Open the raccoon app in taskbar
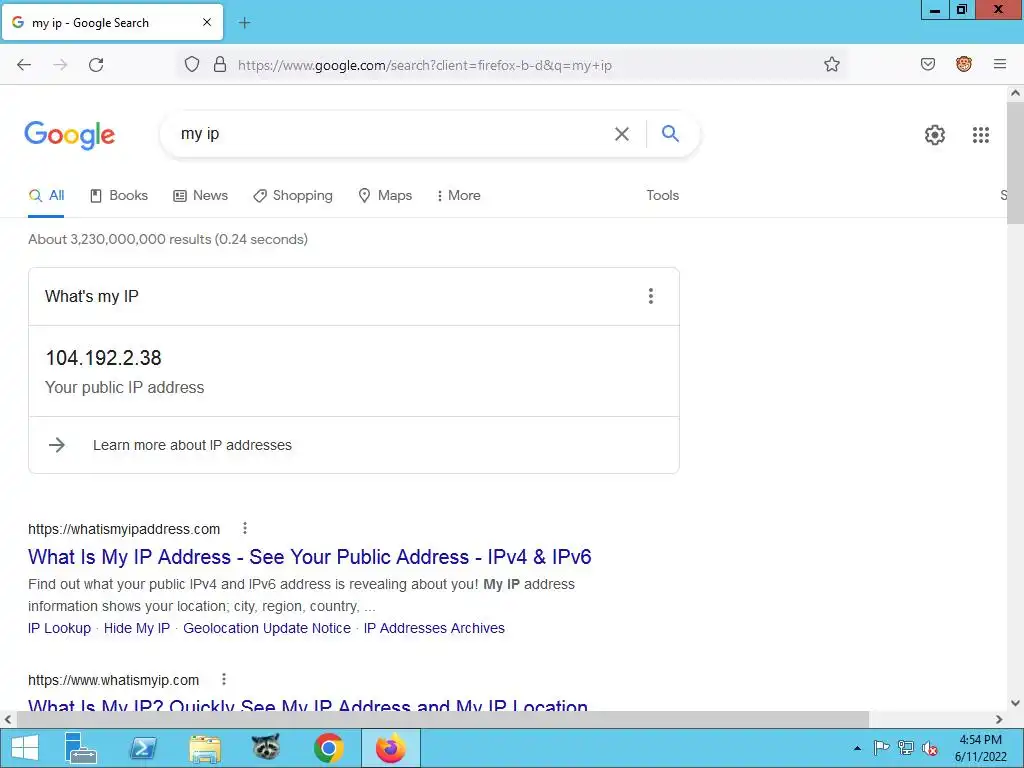The height and width of the screenshot is (768, 1024). [x=266, y=747]
